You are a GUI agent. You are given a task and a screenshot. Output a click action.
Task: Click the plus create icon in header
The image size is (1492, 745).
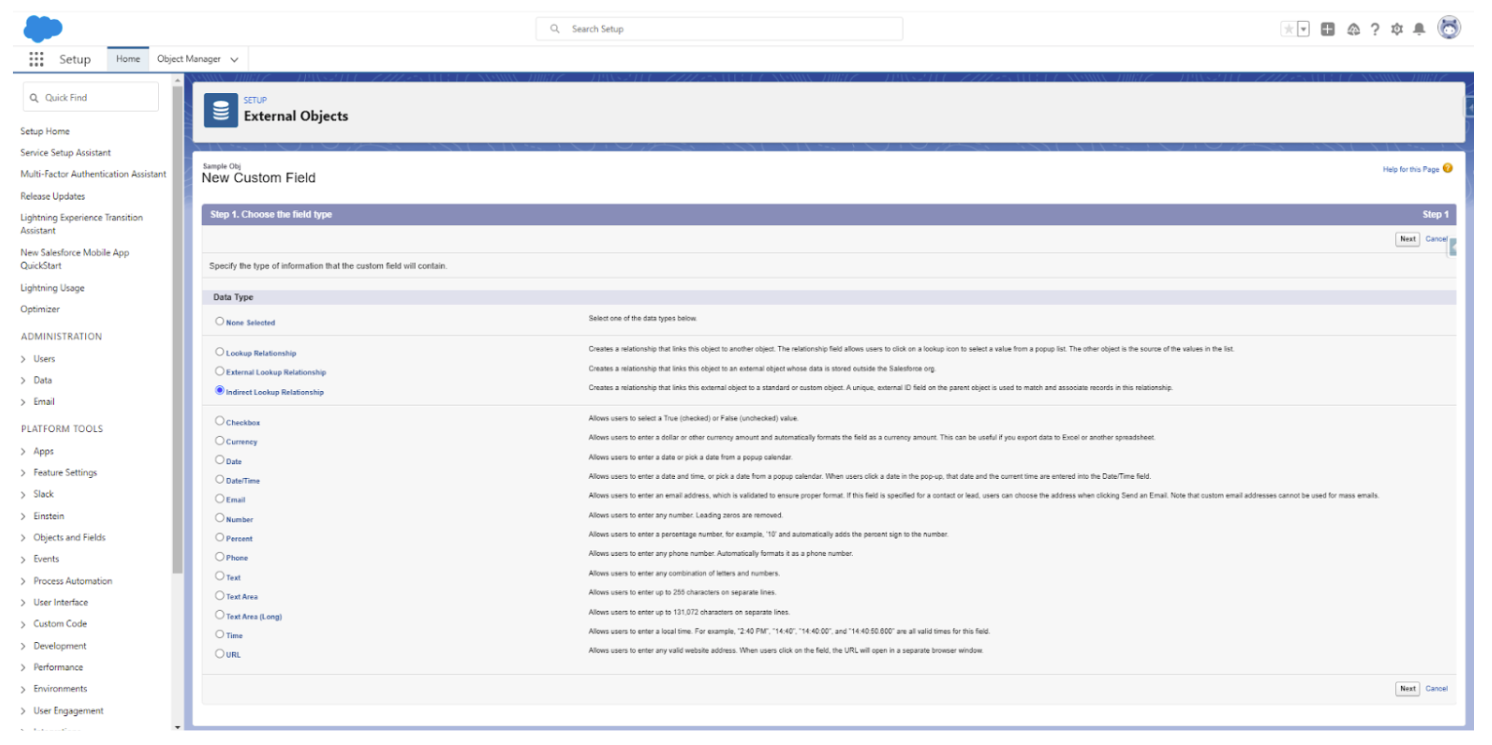[1328, 29]
